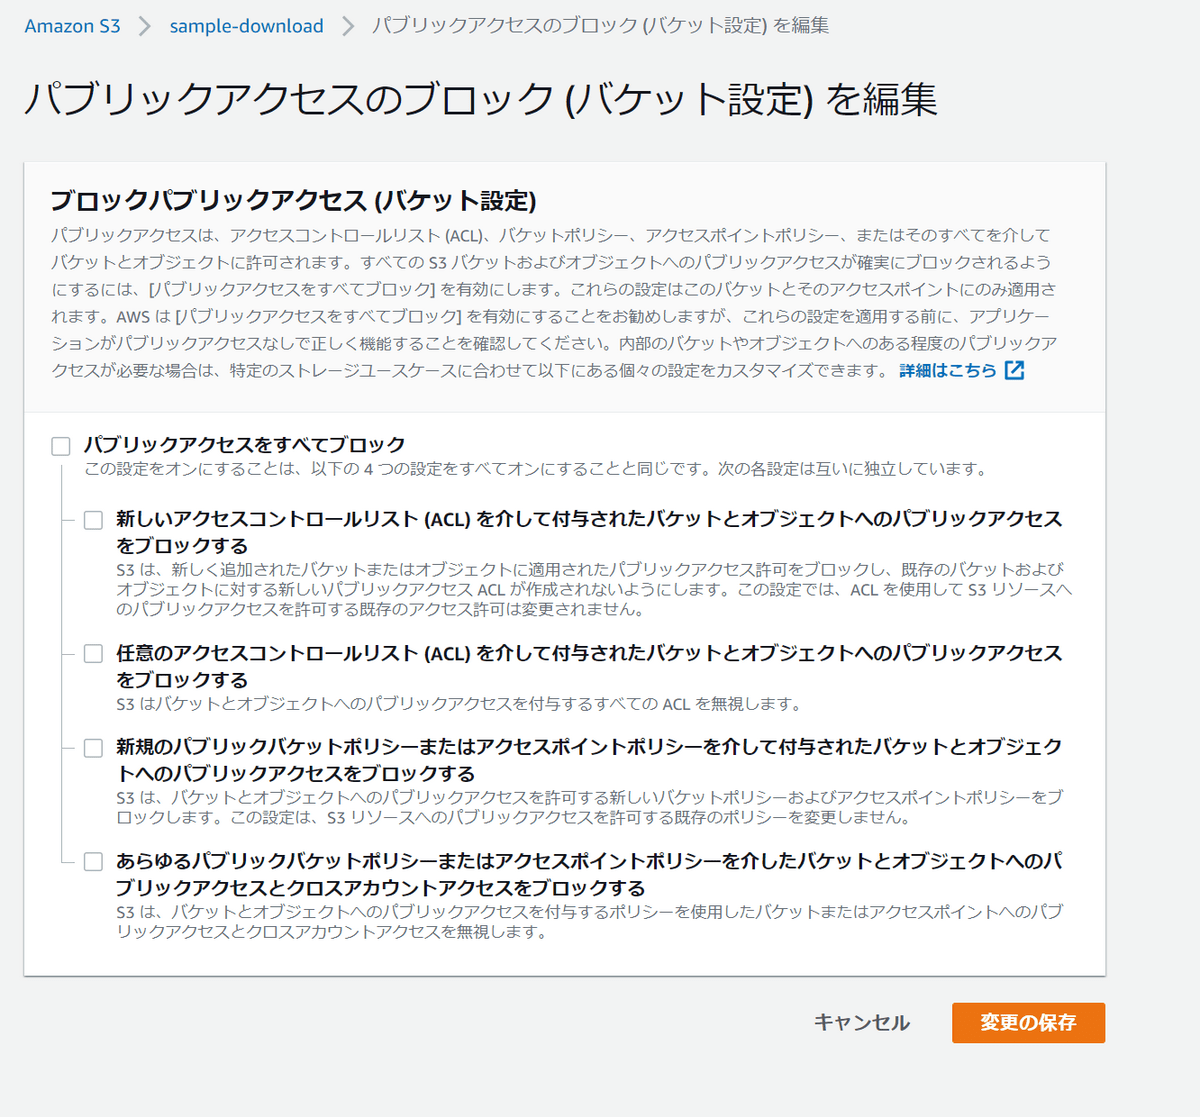Screen dimensions: 1200x1117
Task: Enable パブリックアクセスをすべてブロック checkbox
Action: tap(61, 446)
